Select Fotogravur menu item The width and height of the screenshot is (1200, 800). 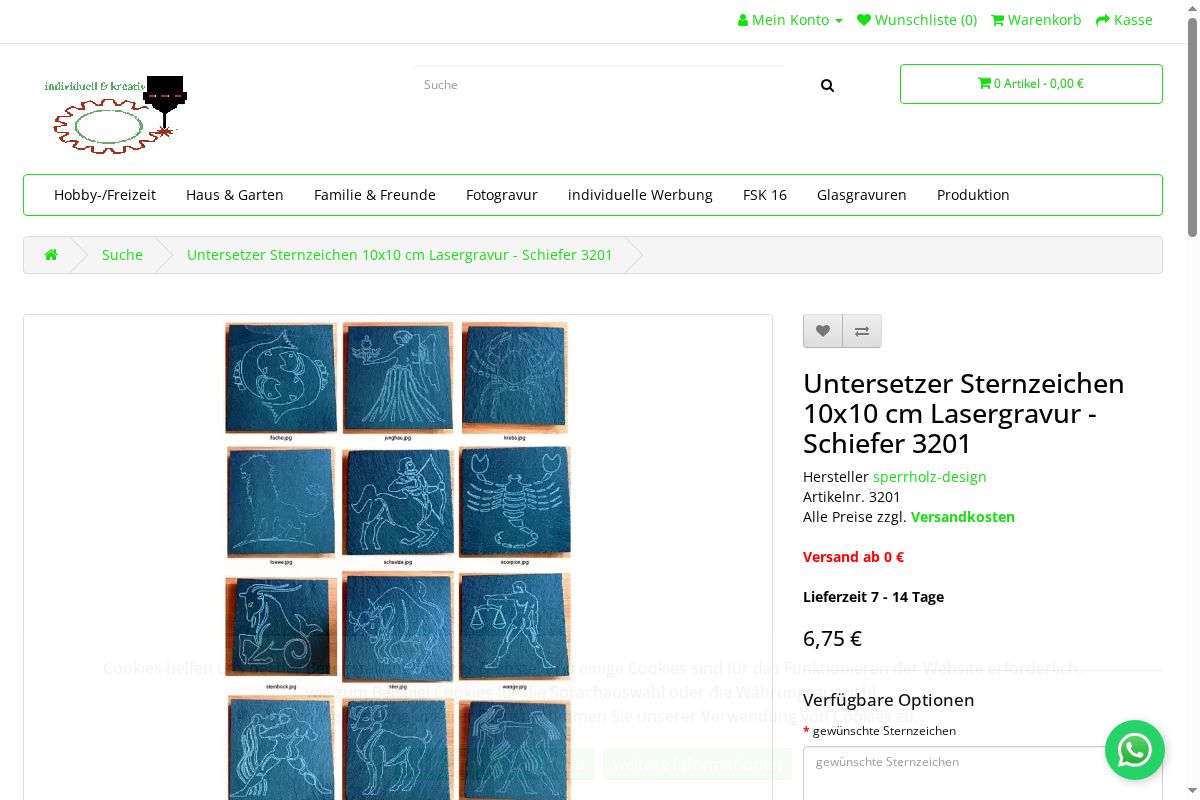[x=502, y=195]
